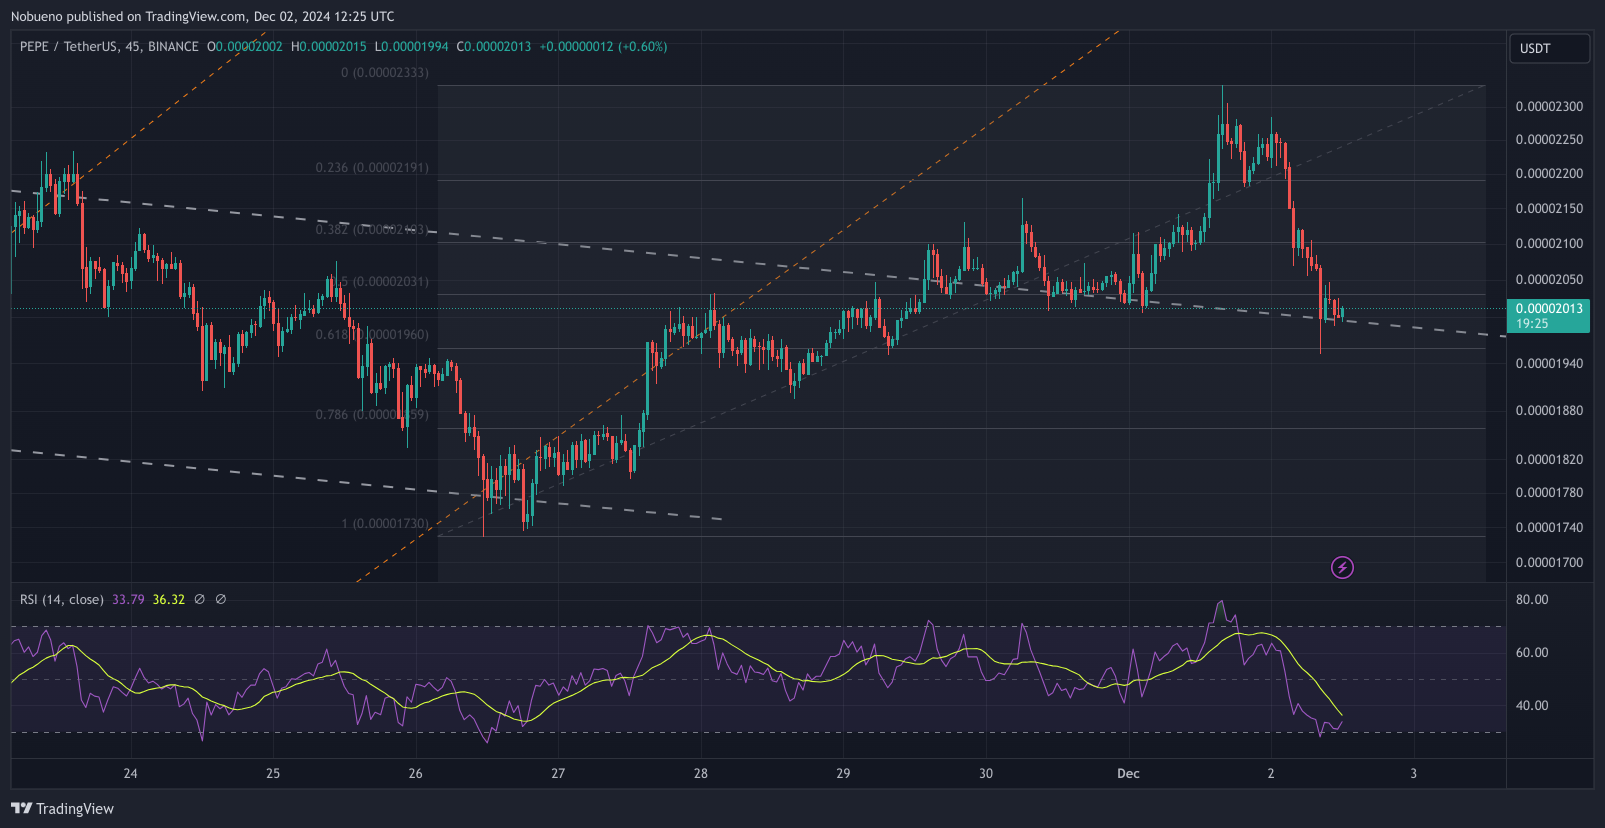Click the Fib level label 0.236 (0.00002191)
The width and height of the screenshot is (1605, 828).
tap(372, 167)
